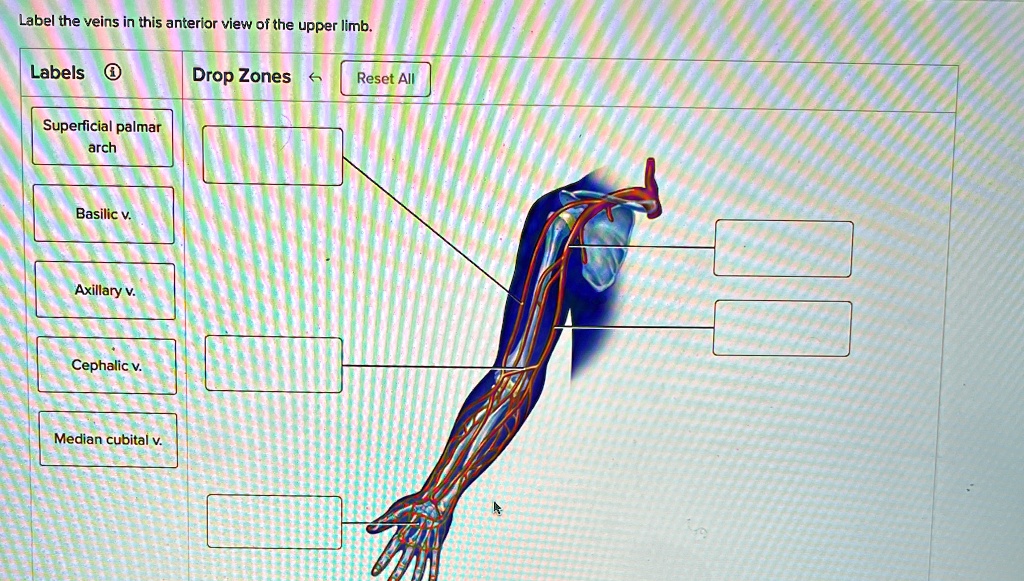
Task: Click the Labels panel heading
Action: pyautogui.click(x=61, y=71)
